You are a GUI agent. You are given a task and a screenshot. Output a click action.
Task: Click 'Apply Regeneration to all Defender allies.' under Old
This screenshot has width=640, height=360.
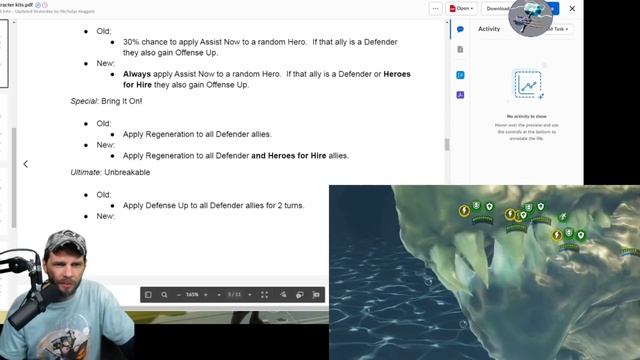197,134
